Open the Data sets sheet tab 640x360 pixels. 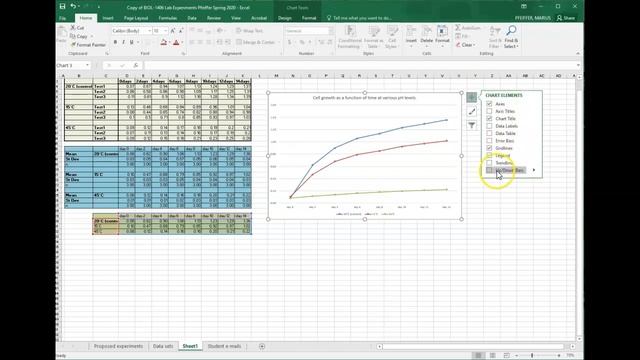[163, 346]
